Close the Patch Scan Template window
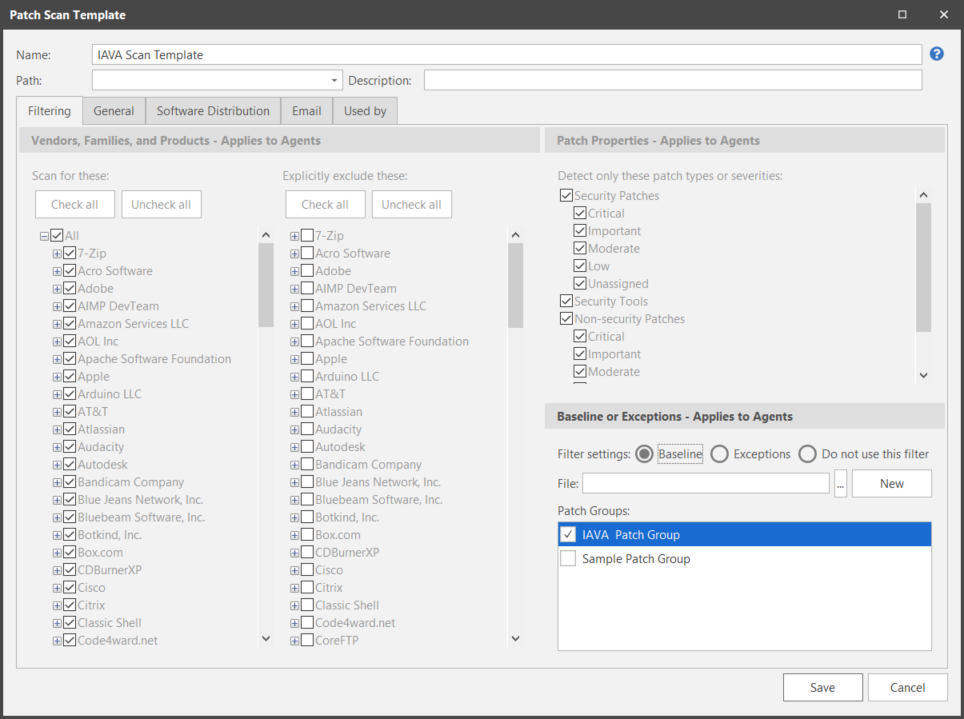 point(944,14)
